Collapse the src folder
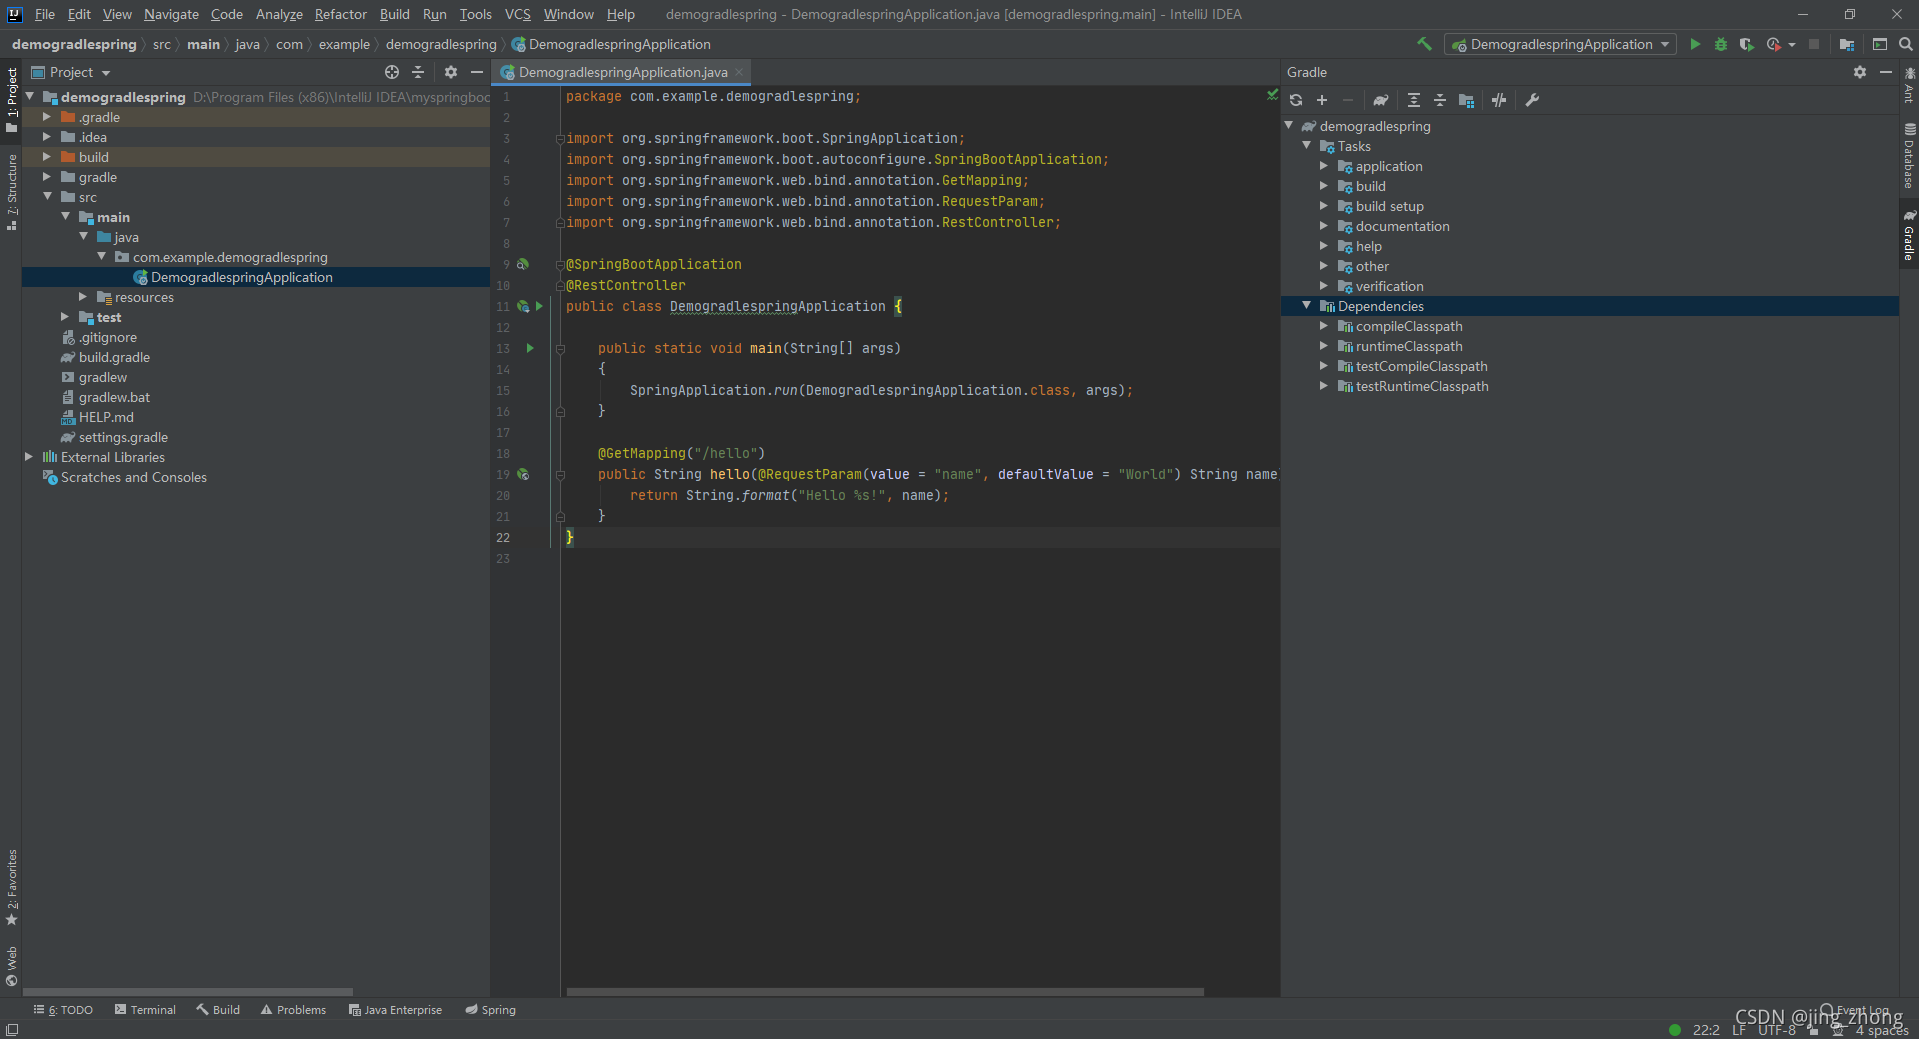This screenshot has height=1039, width=1919. 46,197
